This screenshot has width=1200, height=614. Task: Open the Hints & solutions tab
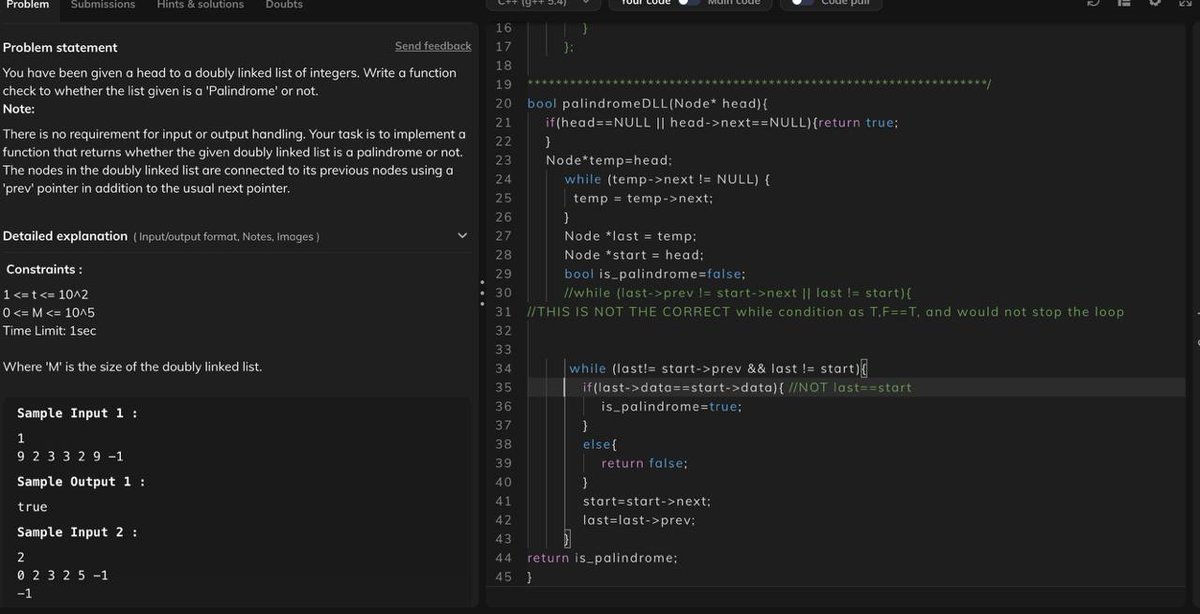coord(200,5)
